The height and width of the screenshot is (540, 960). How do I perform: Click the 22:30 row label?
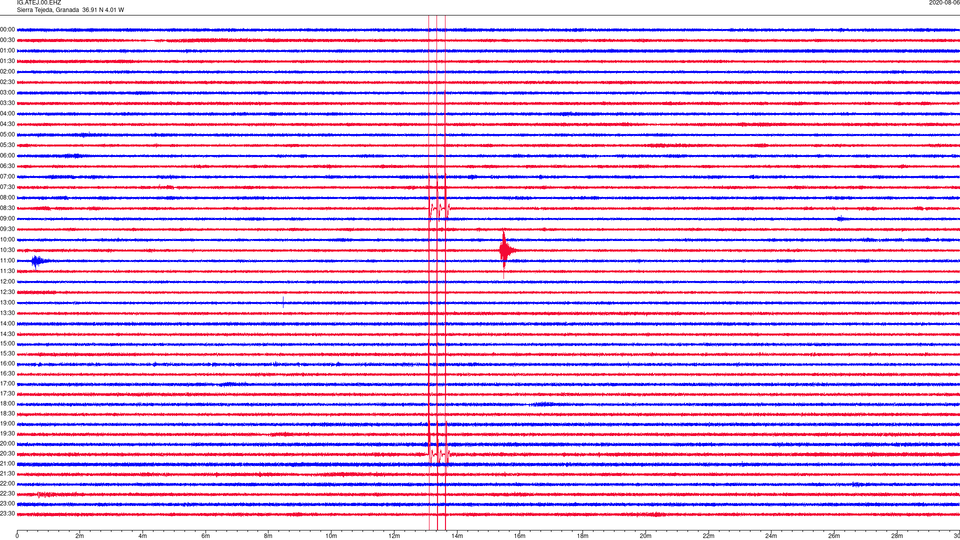point(7,493)
